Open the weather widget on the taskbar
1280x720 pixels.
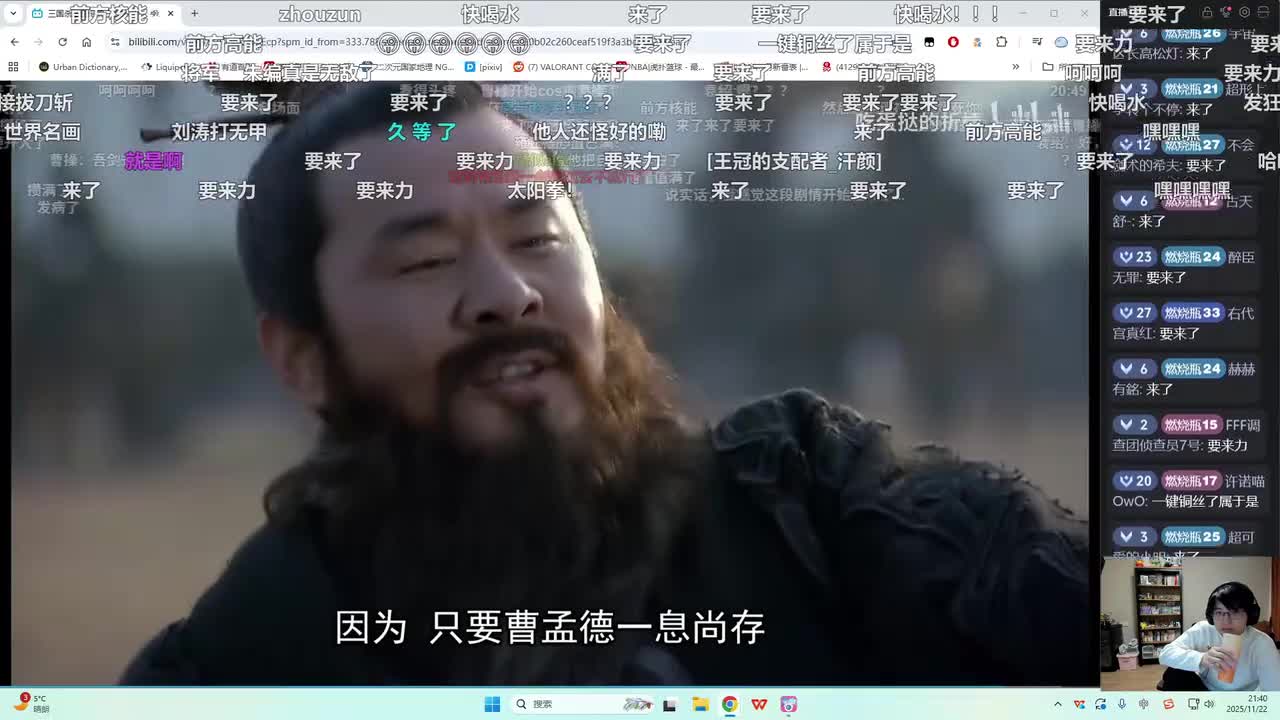click(30, 703)
